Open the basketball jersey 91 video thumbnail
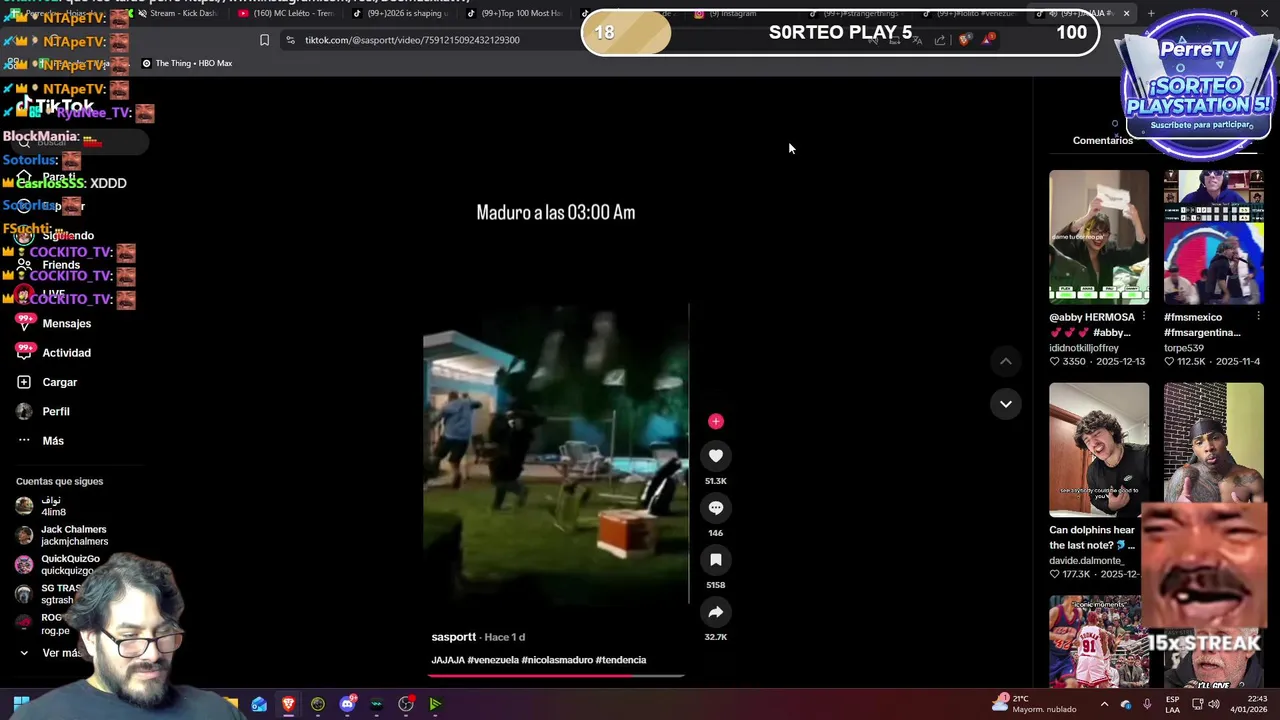The width and height of the screenshot is (1280, 720). point(1098,641)
